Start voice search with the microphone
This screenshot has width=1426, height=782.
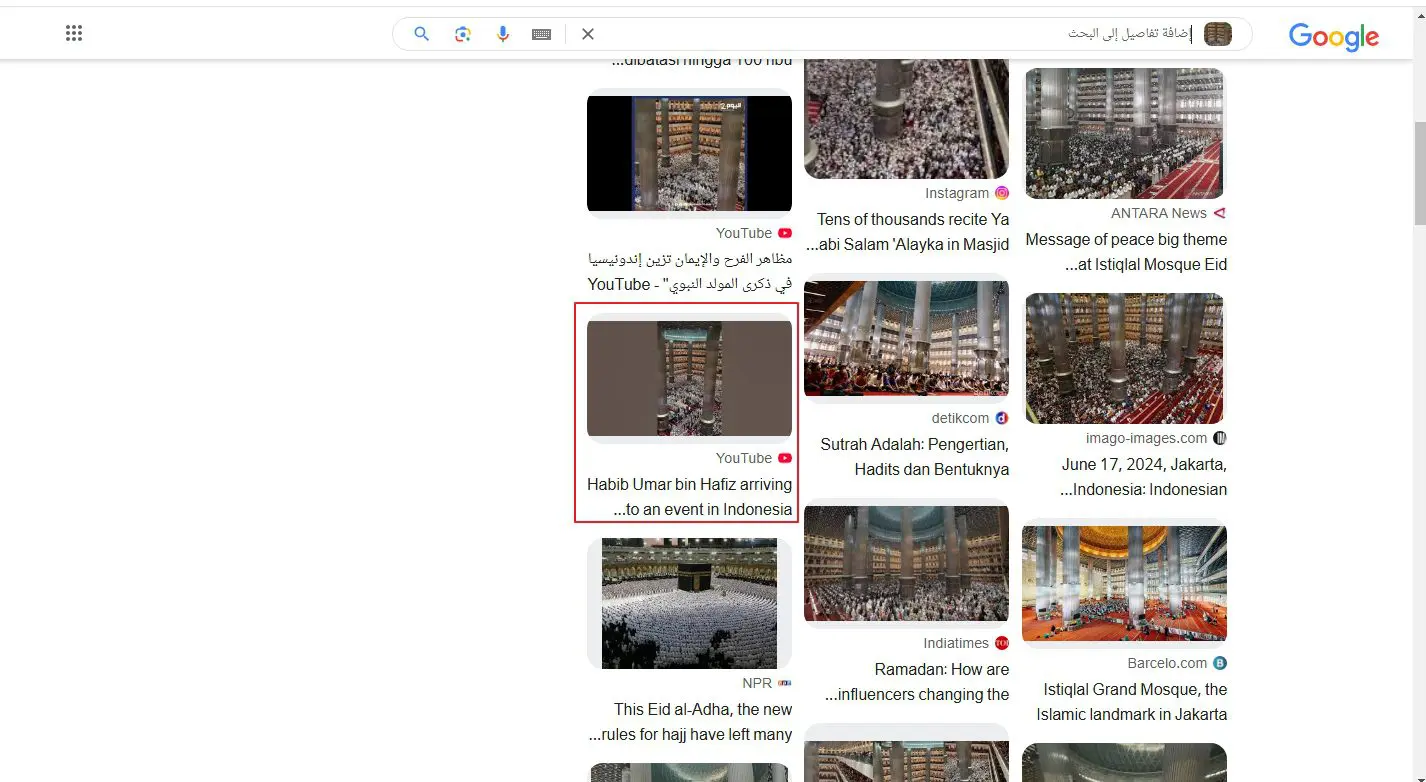tap(502, 34)
